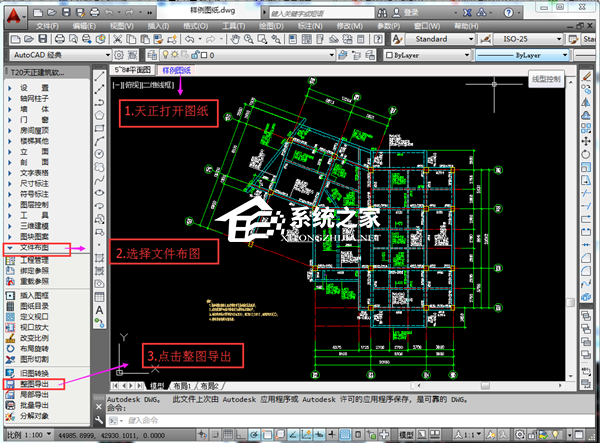Select the Circle draw tool
The width and height of the screenshot is (600, 443).
pos(99,154)
